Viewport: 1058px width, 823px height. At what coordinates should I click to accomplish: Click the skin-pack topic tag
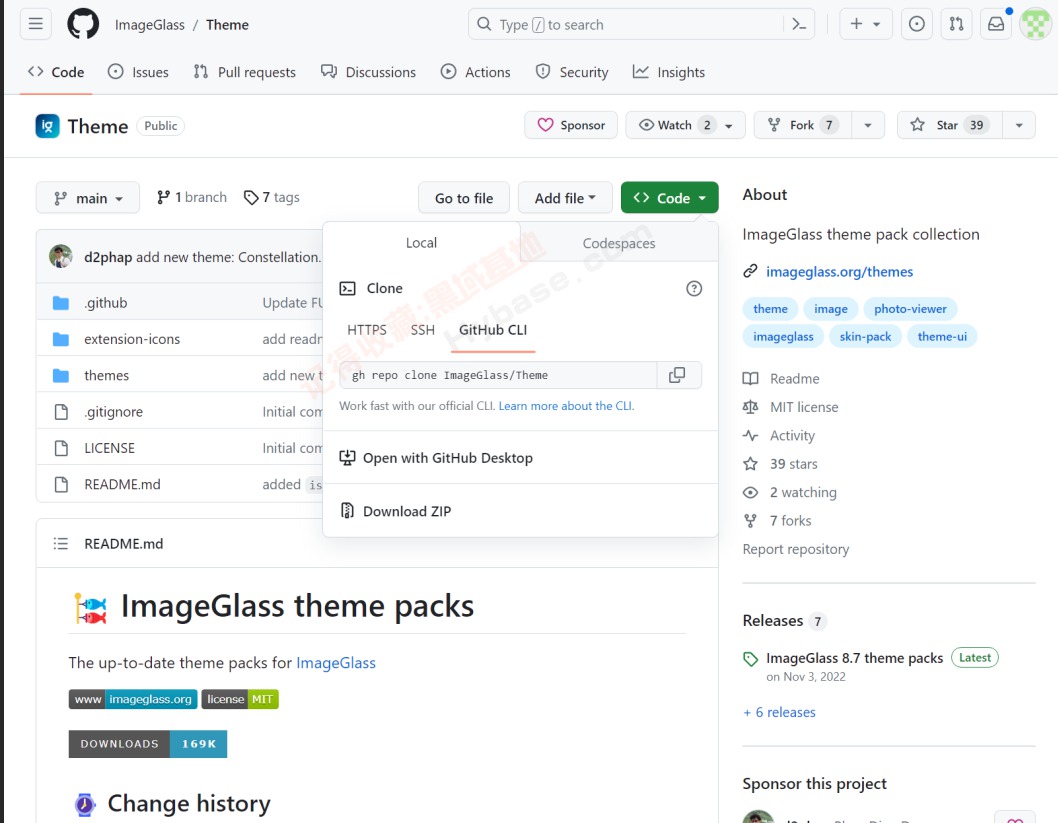[x=865, y=336]
